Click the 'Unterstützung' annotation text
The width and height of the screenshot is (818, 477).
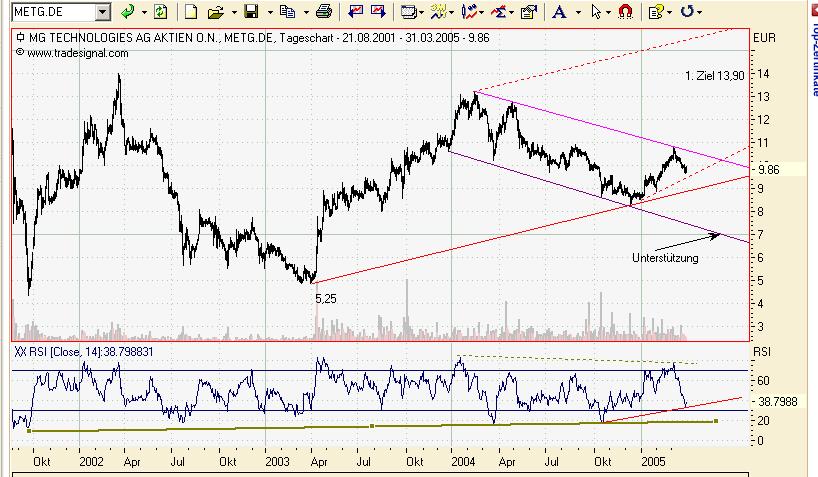coord(665,258)
